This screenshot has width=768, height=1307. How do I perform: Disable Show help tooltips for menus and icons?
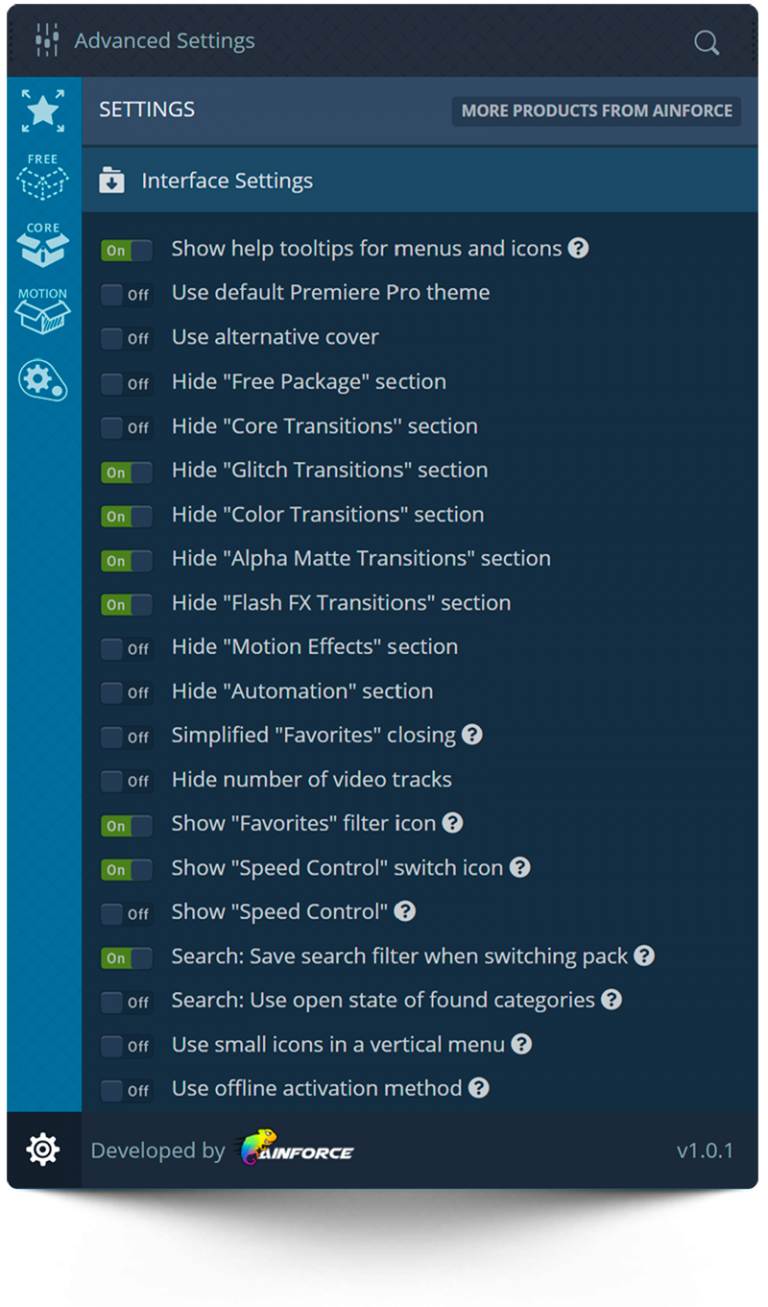pos(126,249)
